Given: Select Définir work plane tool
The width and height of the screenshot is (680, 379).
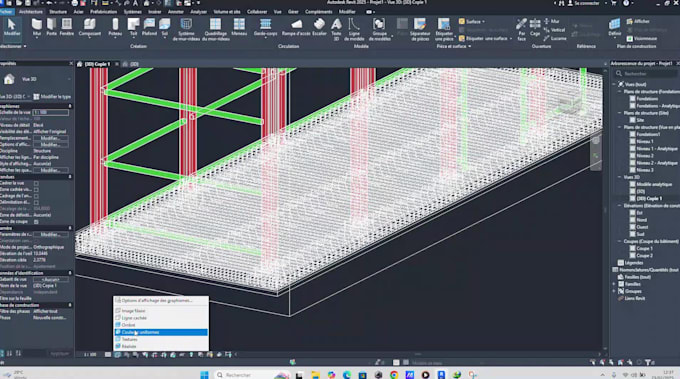Looking at the screenshot, I should [615, 27].
